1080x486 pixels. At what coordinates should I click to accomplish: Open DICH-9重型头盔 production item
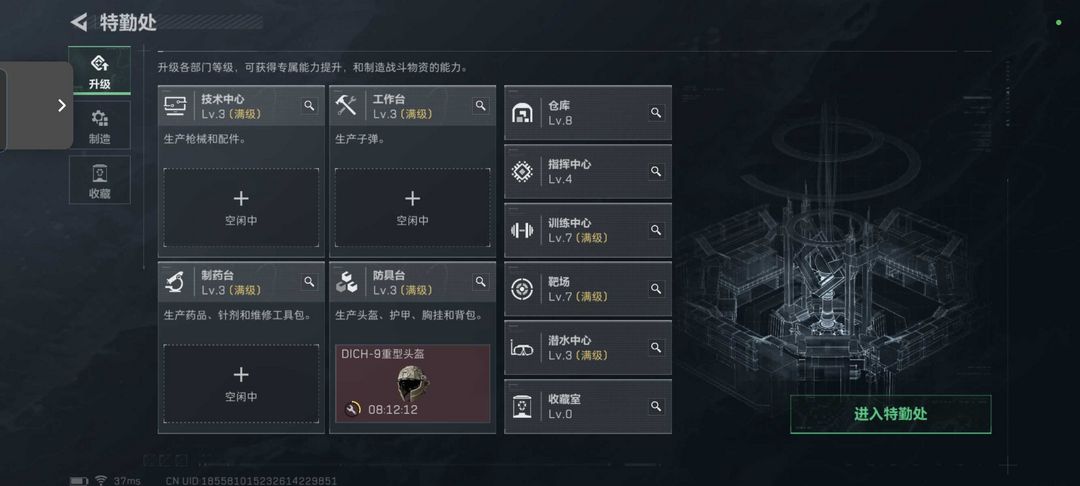click(x=413, y=383)
